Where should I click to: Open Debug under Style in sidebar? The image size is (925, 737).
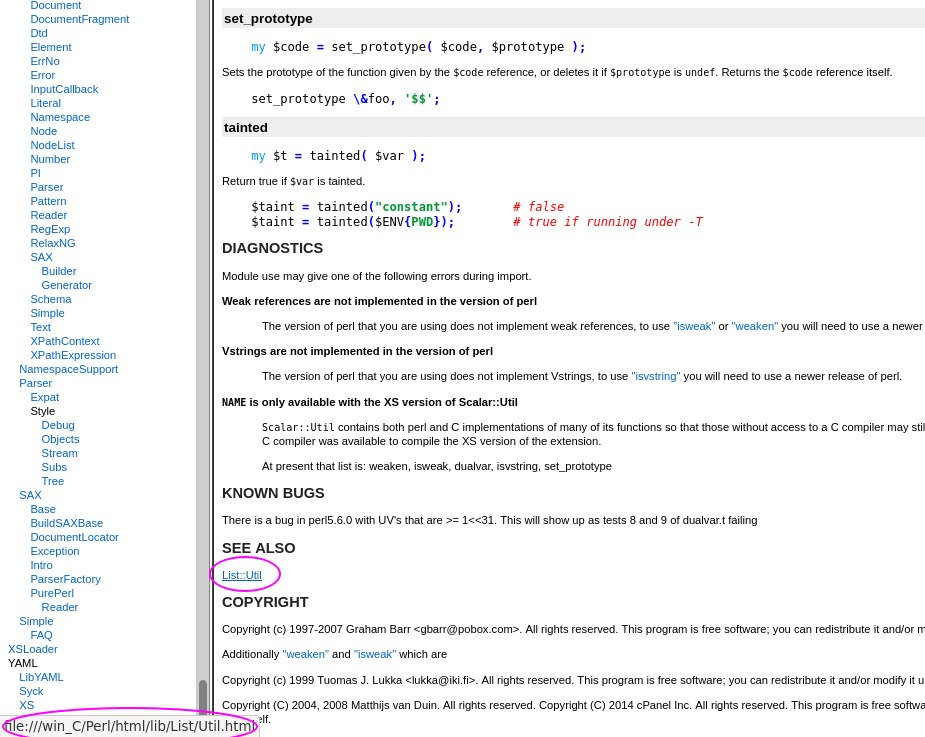(58, 425)
